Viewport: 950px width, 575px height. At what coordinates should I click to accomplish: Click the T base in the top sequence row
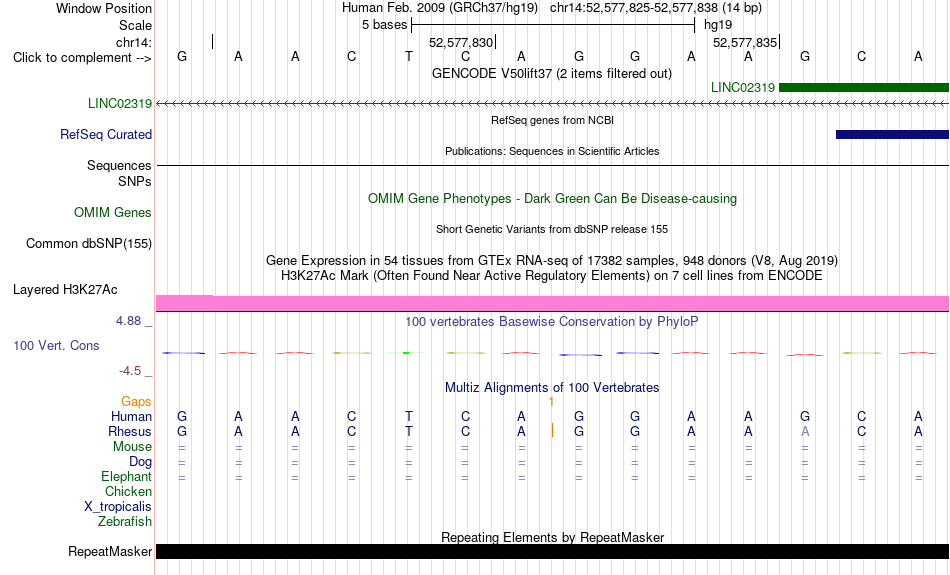[408, 56]
